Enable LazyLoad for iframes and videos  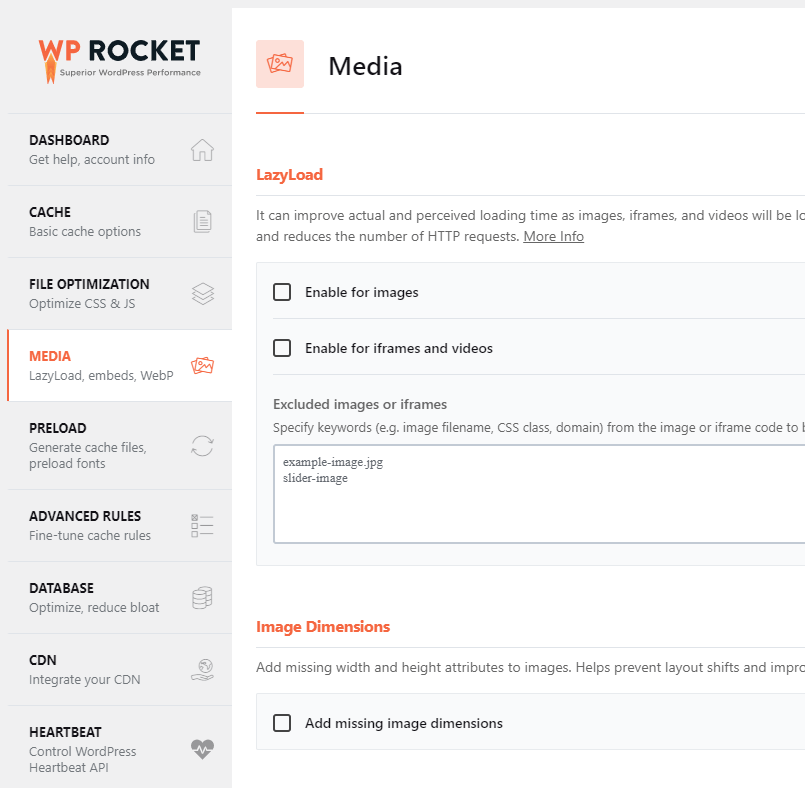pos(282,348)
